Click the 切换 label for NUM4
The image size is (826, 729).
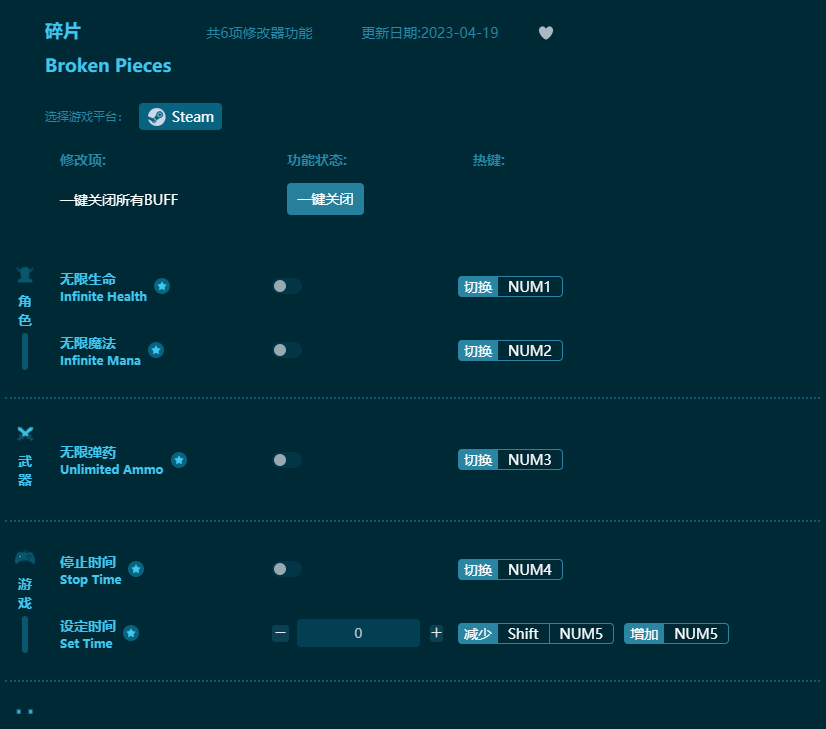pyautogui.click(x=478, y=569)
